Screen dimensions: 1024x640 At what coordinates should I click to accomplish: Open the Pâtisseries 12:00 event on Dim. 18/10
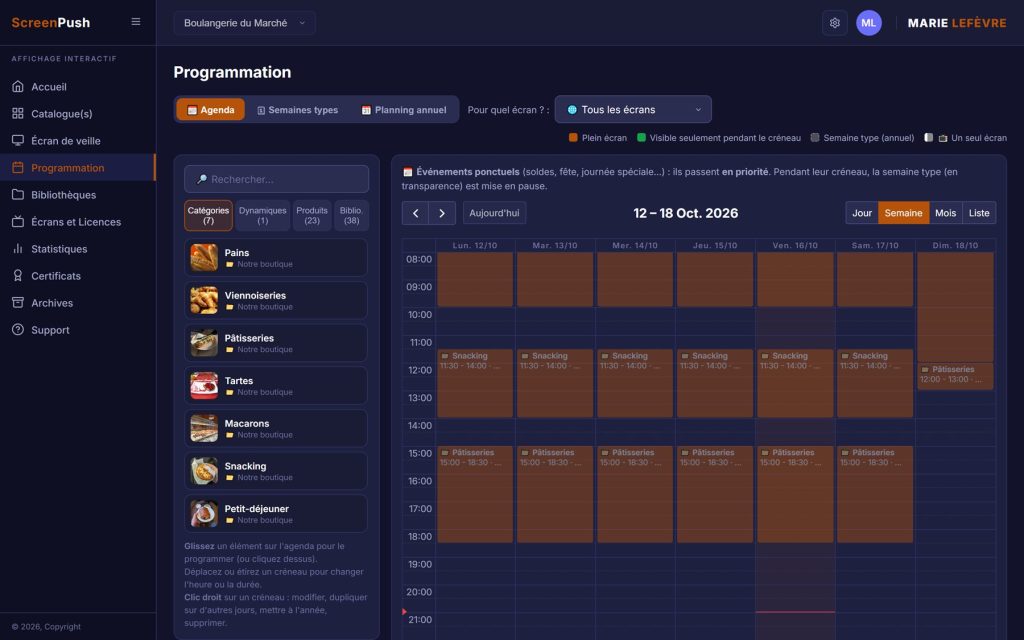coord(955,376)
